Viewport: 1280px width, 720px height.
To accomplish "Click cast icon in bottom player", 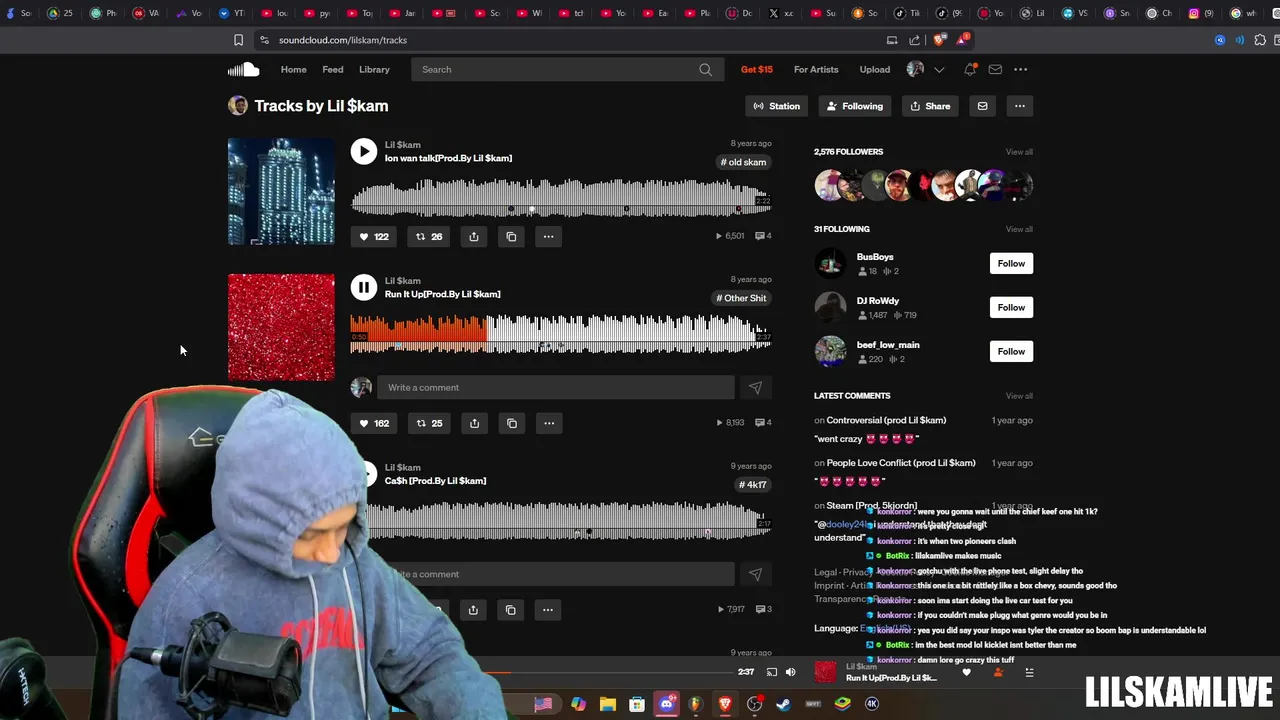I will click(x=771, y=672).
